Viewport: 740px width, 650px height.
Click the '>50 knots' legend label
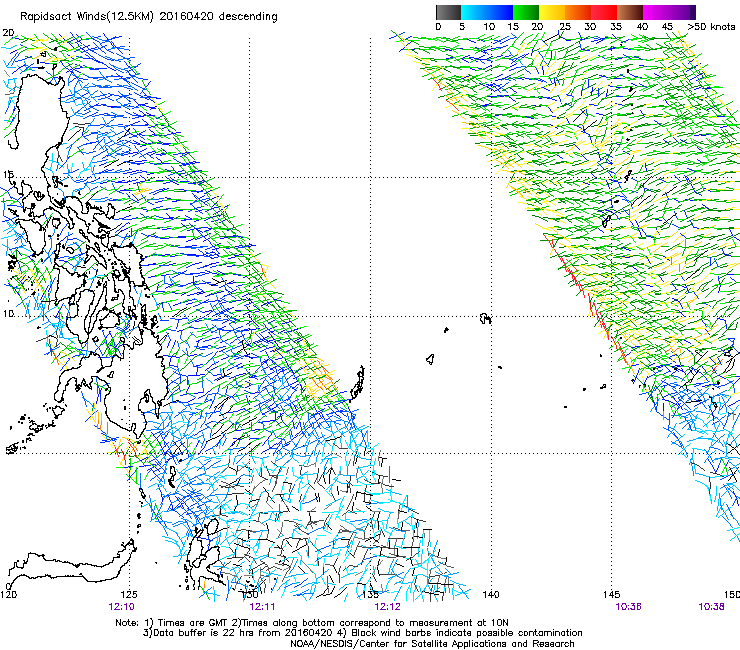click(x=711, y=27)
